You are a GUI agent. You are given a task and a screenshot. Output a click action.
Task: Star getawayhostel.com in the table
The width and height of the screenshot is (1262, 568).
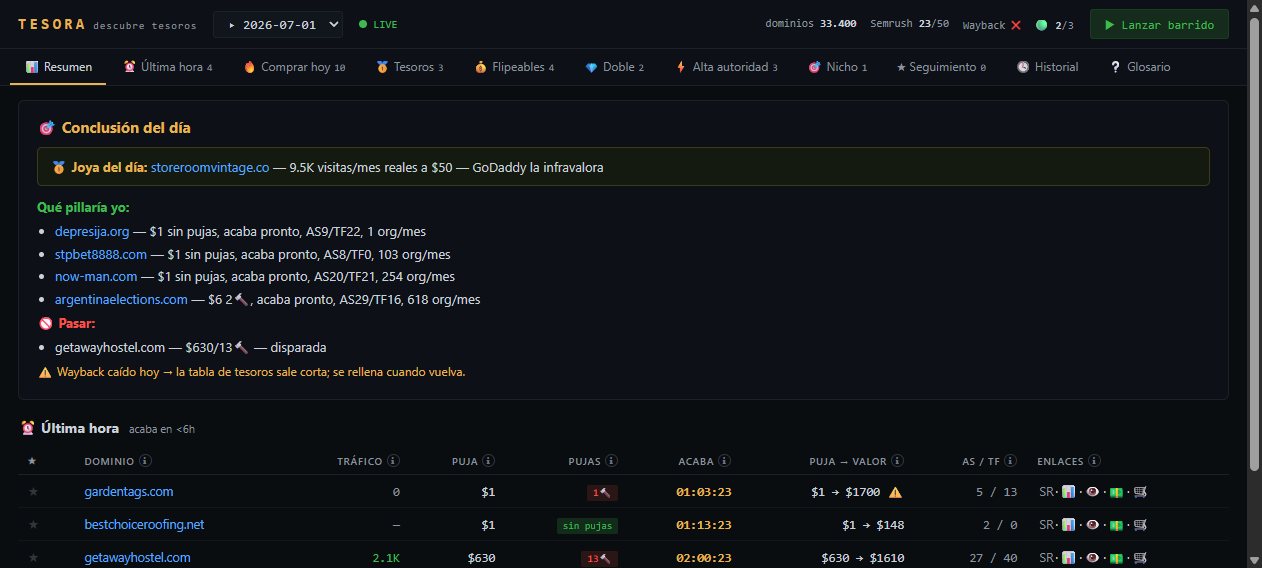pos(32,557)
